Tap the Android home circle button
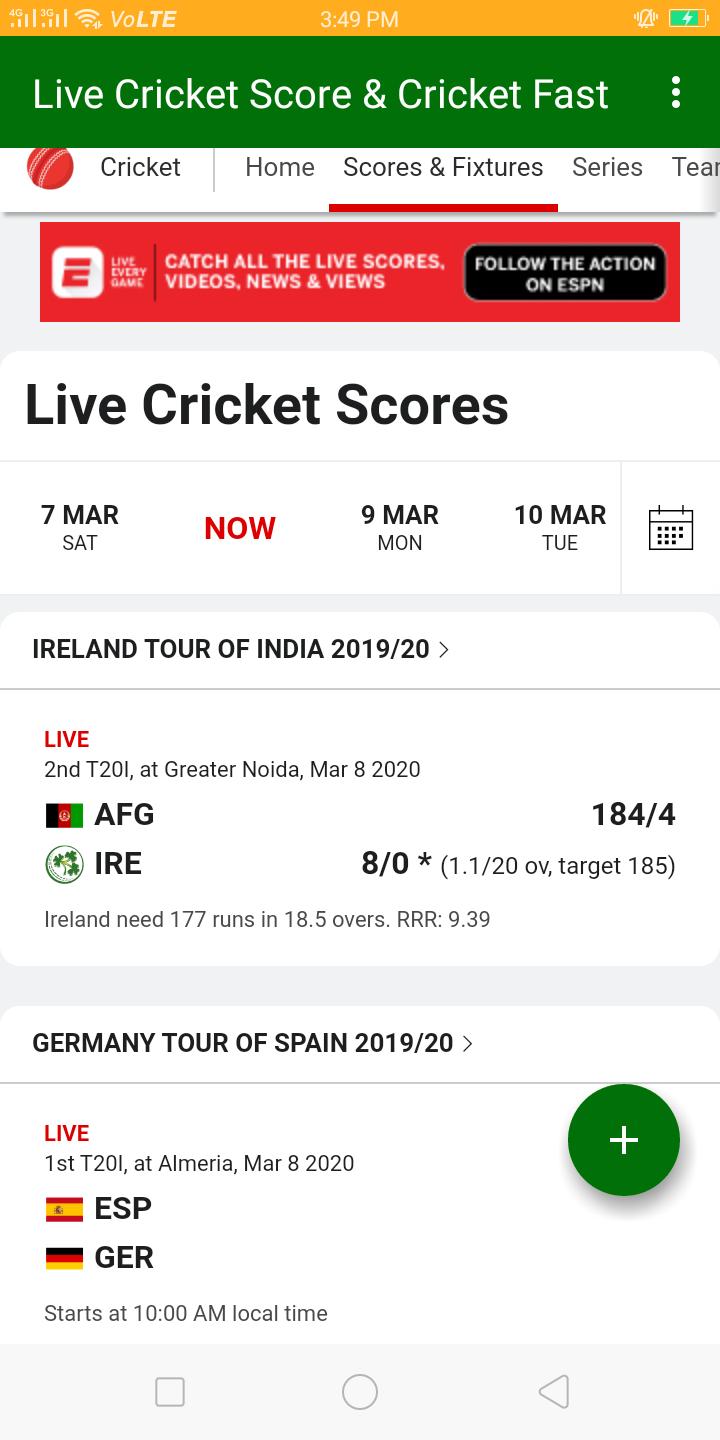Image resolution: width=720 pixels, height=1440 pixels. pos(360,1391)
